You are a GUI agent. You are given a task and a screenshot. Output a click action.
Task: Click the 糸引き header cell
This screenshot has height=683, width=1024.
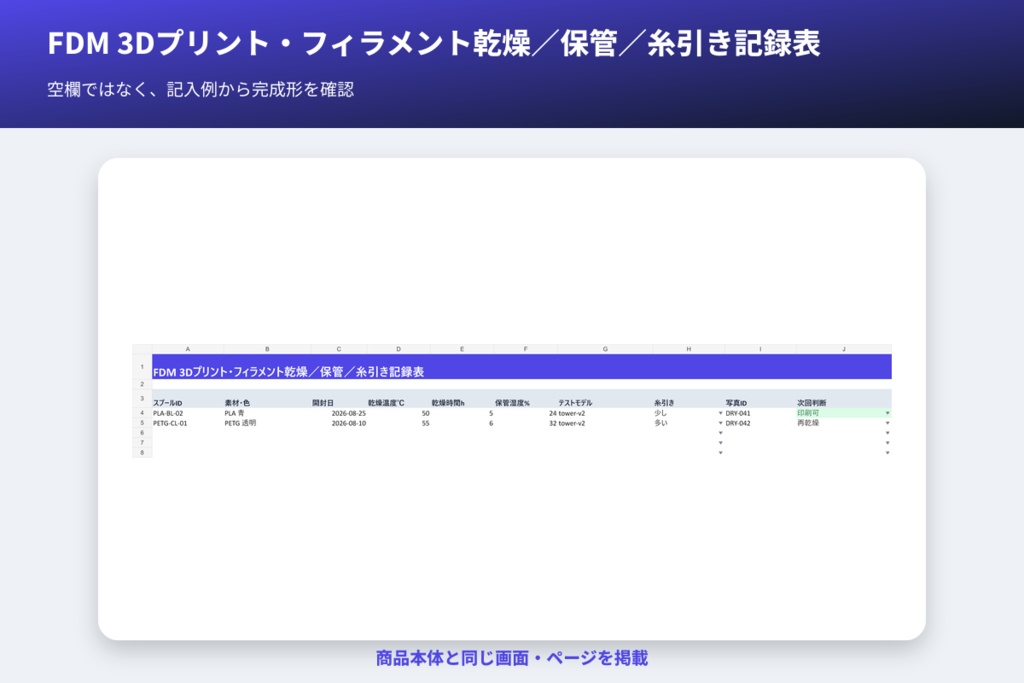coord(688,399)
